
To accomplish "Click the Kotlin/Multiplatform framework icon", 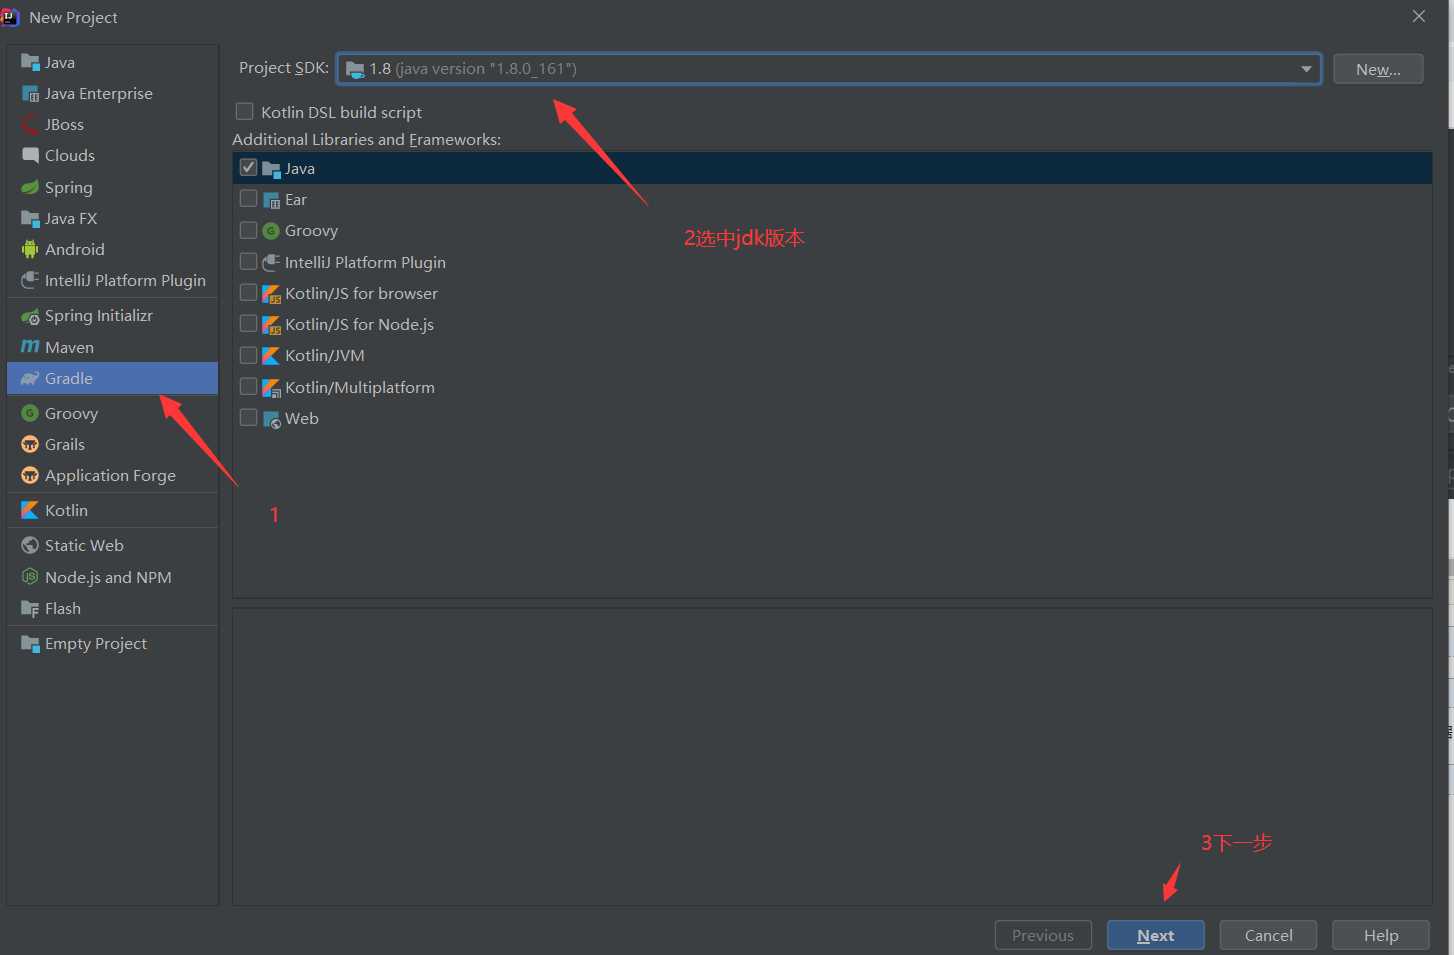I will (271, 388).
